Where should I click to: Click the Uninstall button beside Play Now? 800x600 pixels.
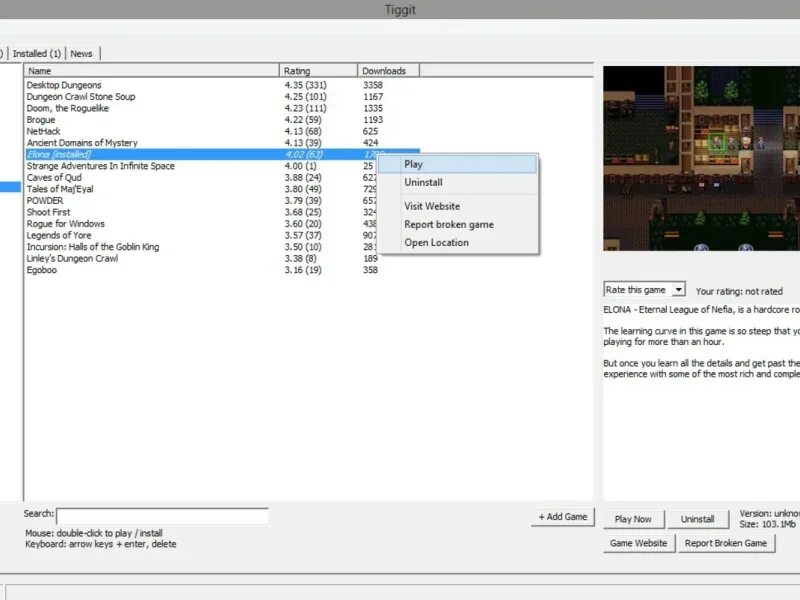[697, 519]
